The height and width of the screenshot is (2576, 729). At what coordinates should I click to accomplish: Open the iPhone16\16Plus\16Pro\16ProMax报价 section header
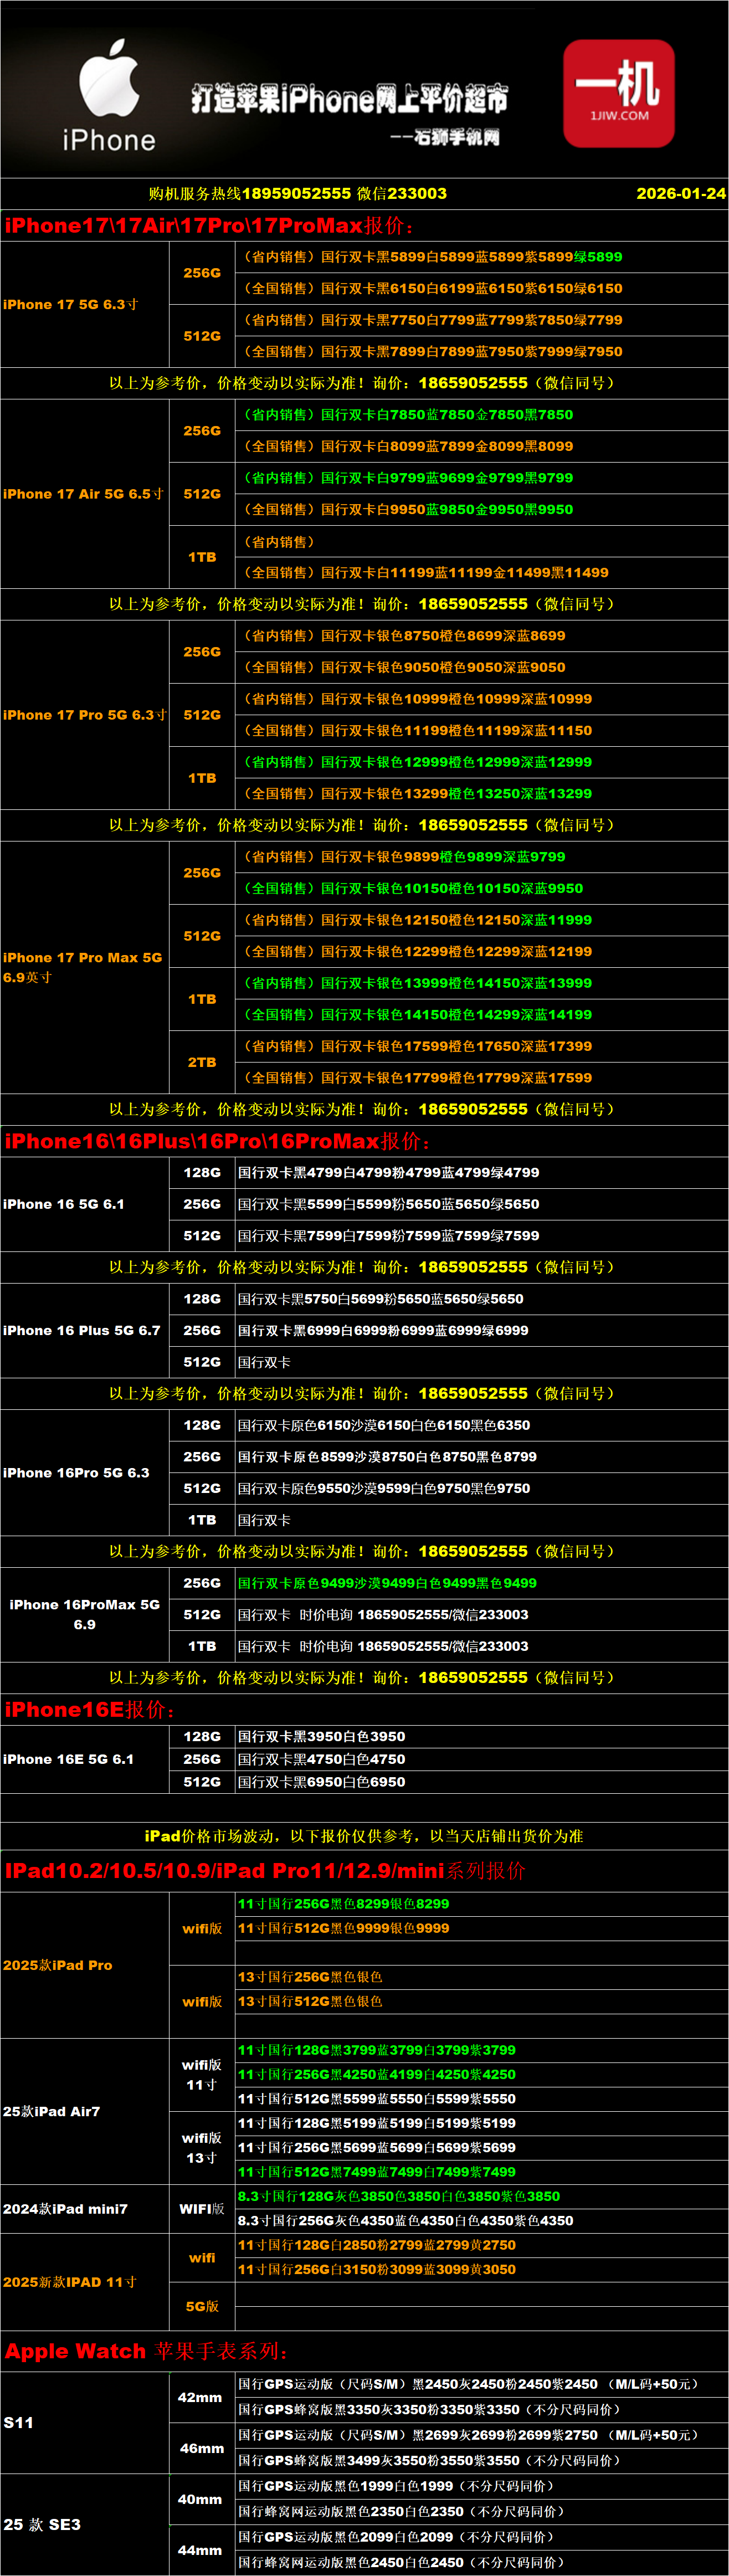(x=218, y=1141)
